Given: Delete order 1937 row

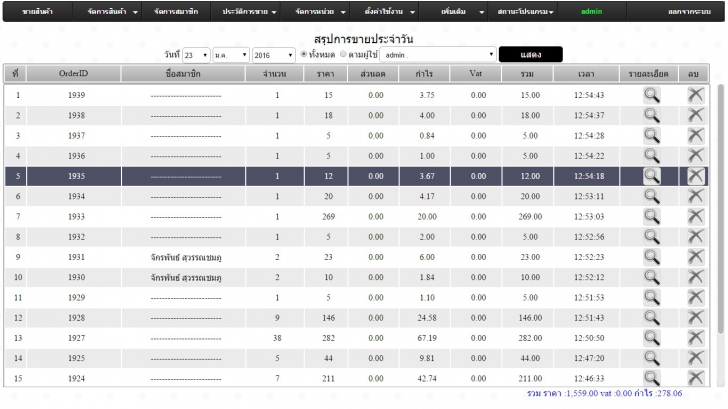Looking at the screenshot, I should point(696,136).
